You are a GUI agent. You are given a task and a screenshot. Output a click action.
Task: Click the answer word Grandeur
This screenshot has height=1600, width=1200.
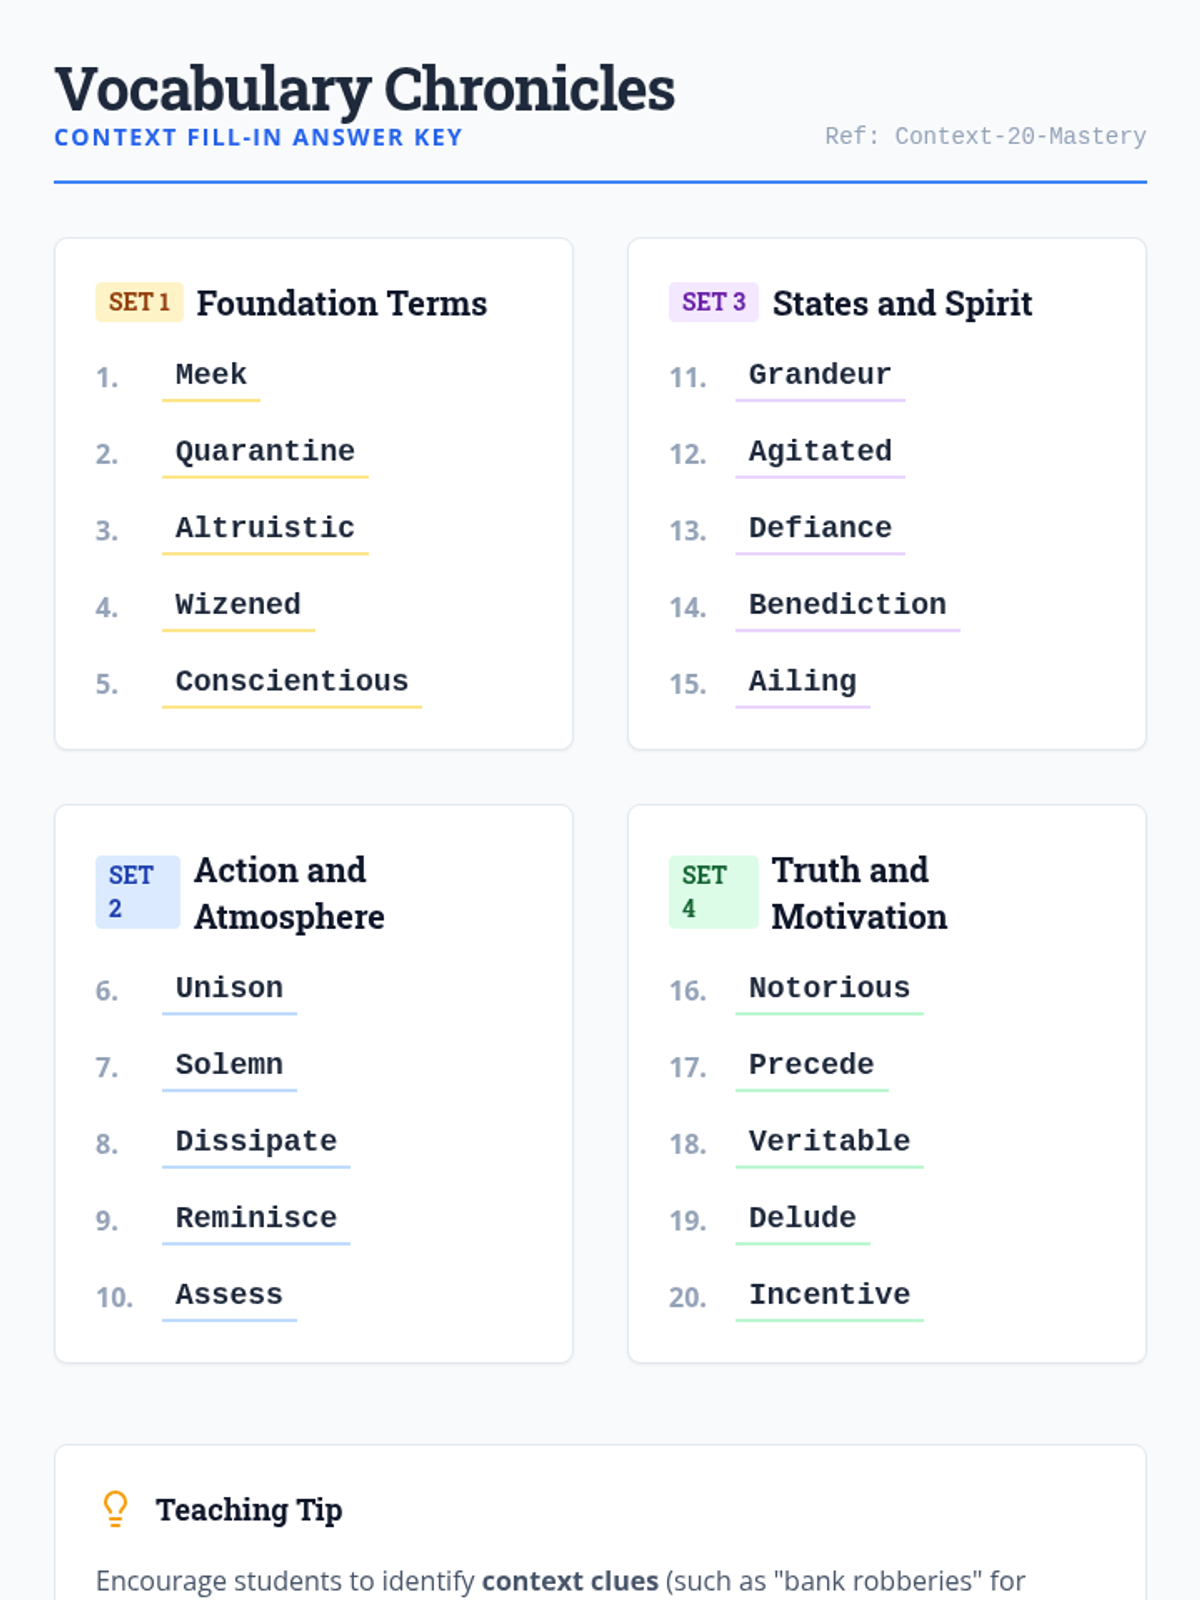click(819, 374)
